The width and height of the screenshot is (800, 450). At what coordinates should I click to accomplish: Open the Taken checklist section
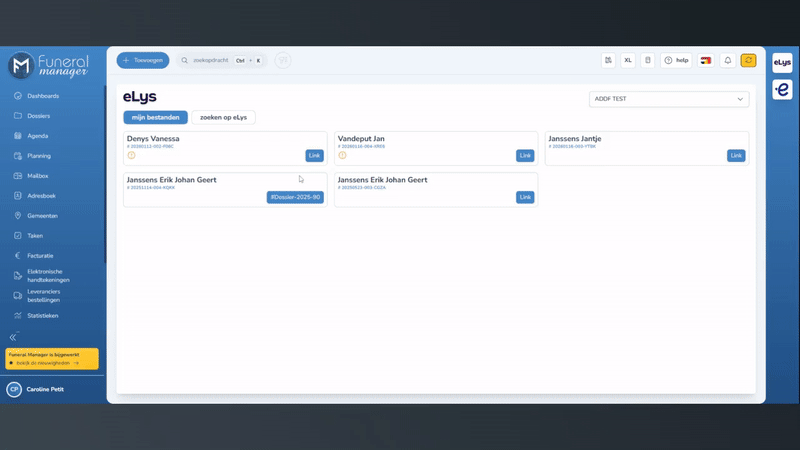pos(35,236)
